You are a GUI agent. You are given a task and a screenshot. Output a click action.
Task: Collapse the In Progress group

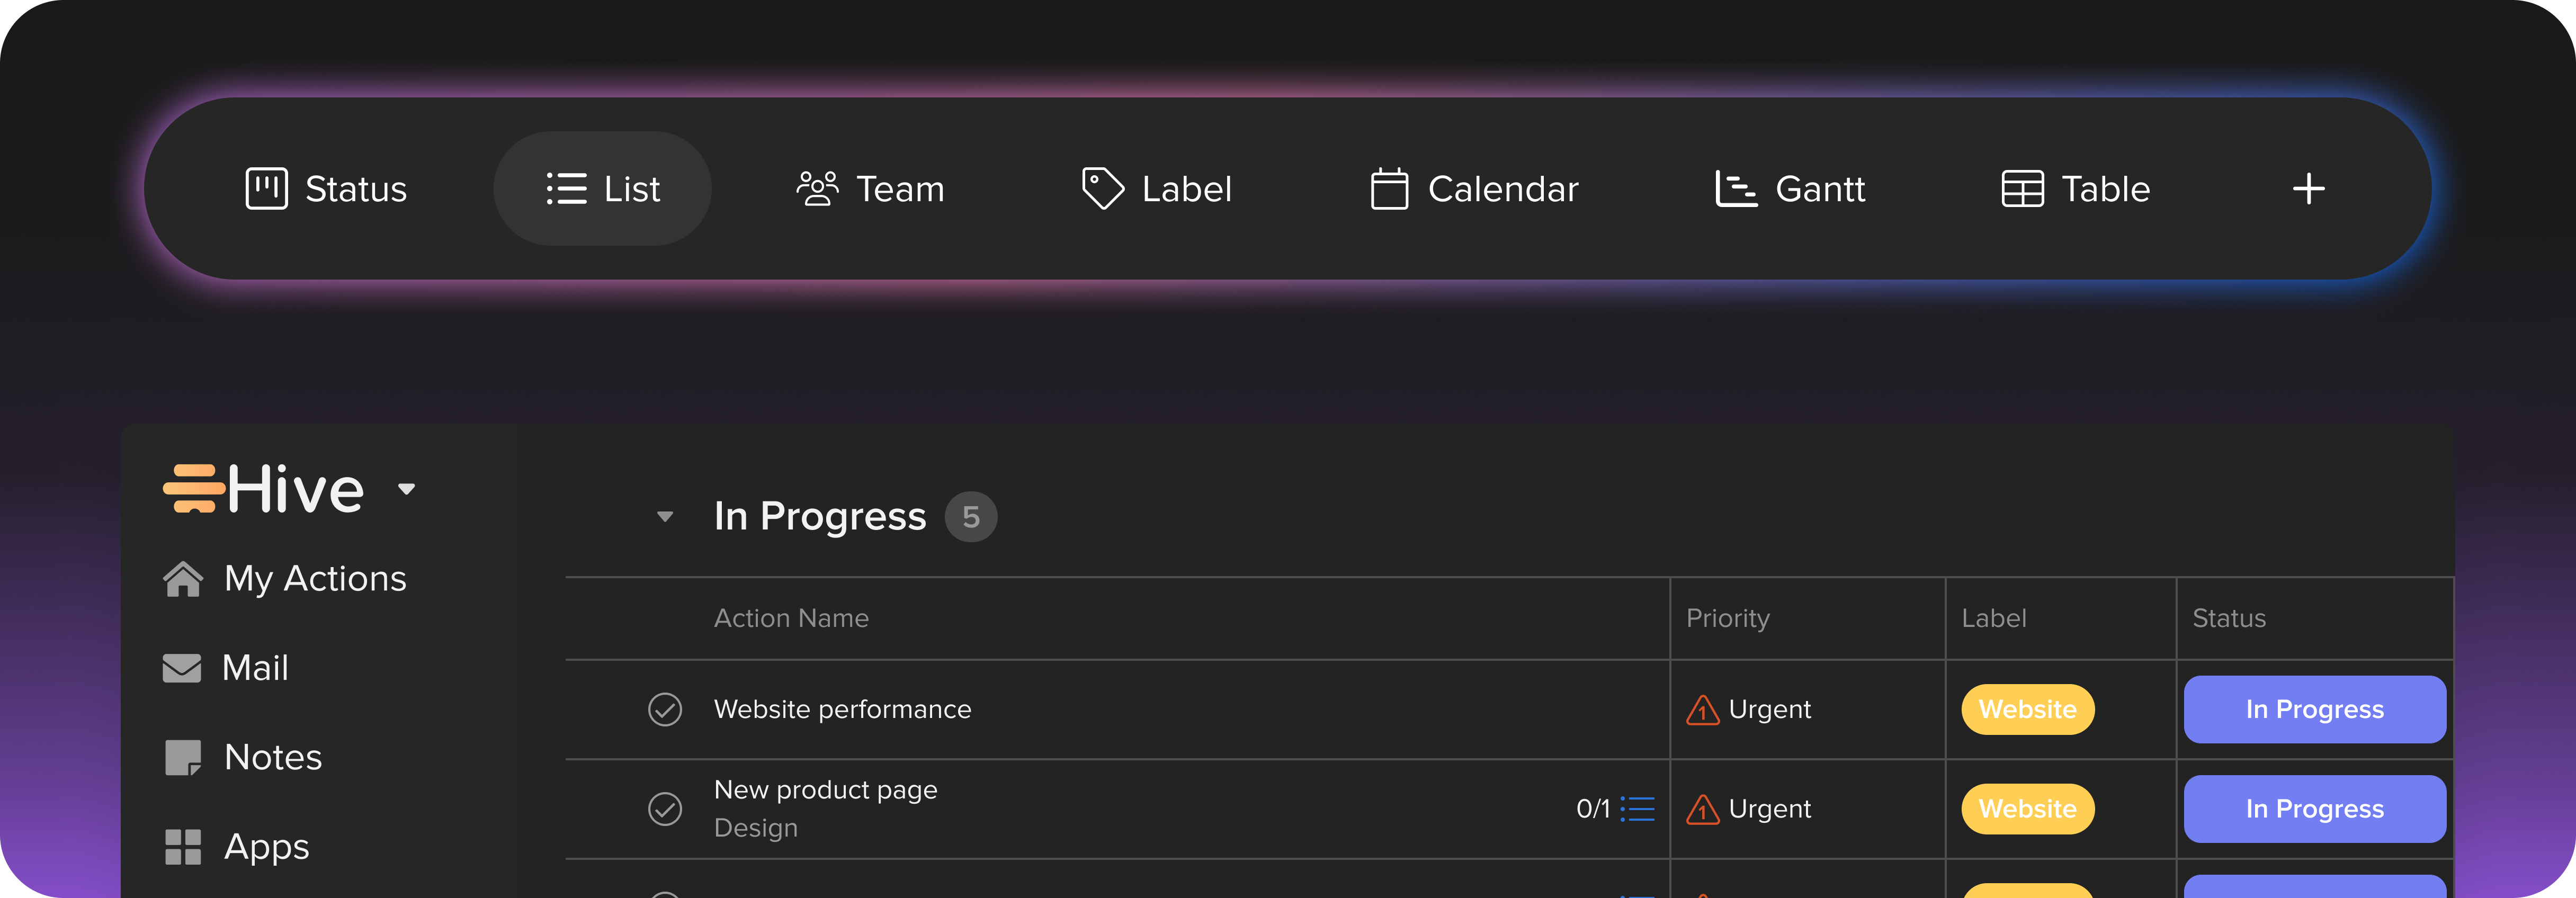665,517
